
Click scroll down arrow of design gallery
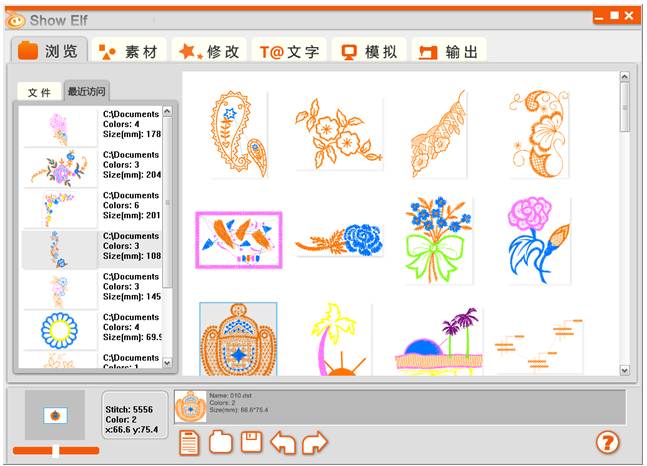pyautogui.click(x=625, y=369)
